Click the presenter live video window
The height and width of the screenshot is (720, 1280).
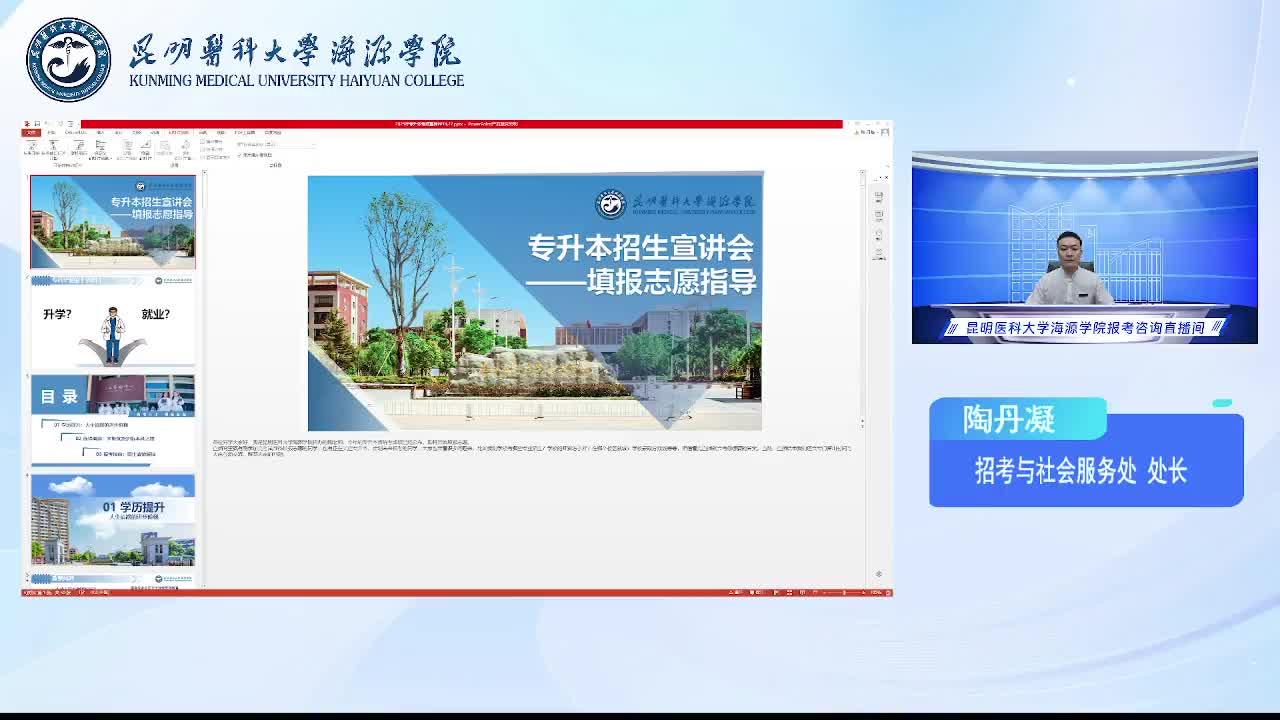pyautogui.click(x=1085, y=247)
